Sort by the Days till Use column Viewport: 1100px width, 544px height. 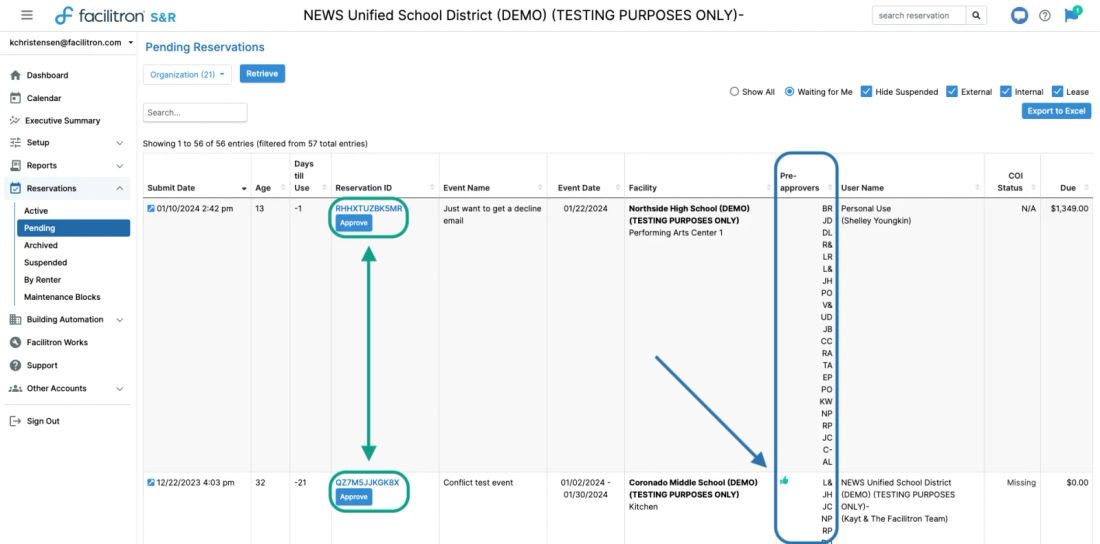pos(309,175)
